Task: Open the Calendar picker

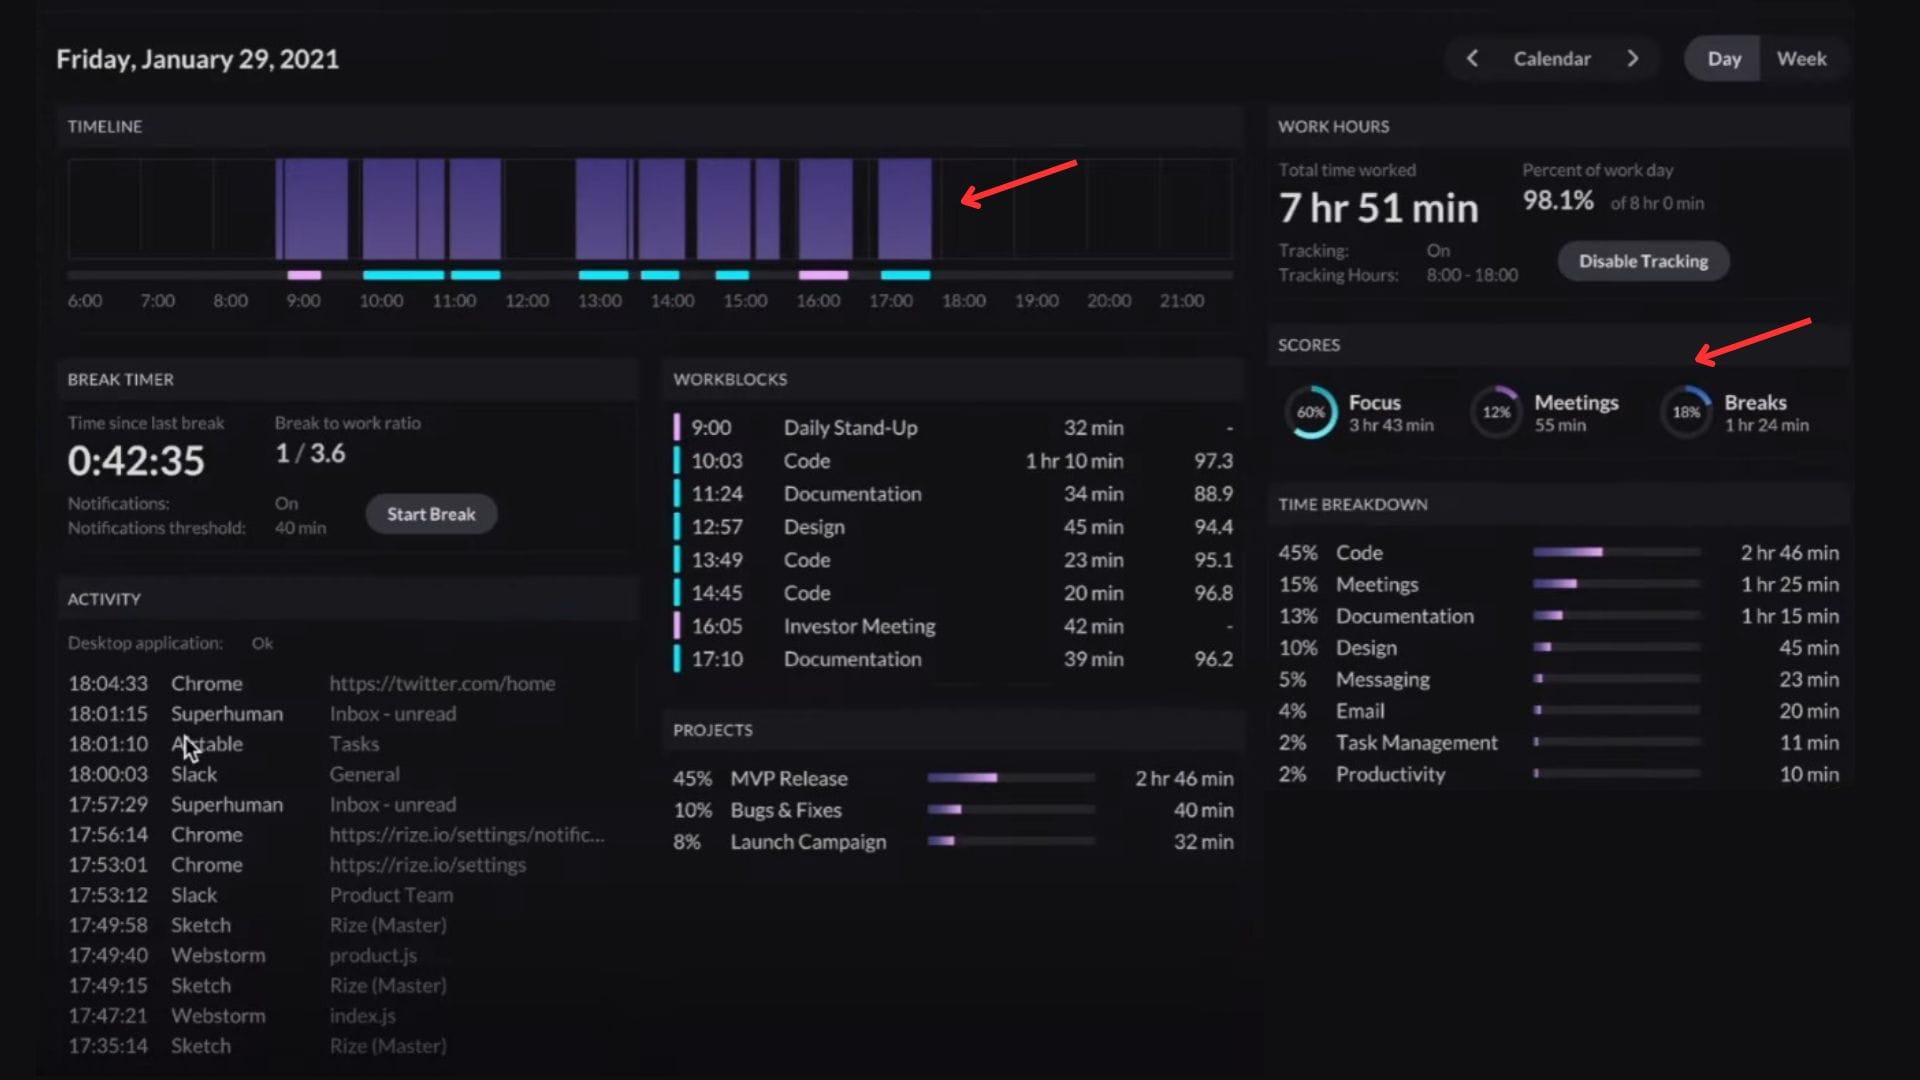Action: 1552,58
